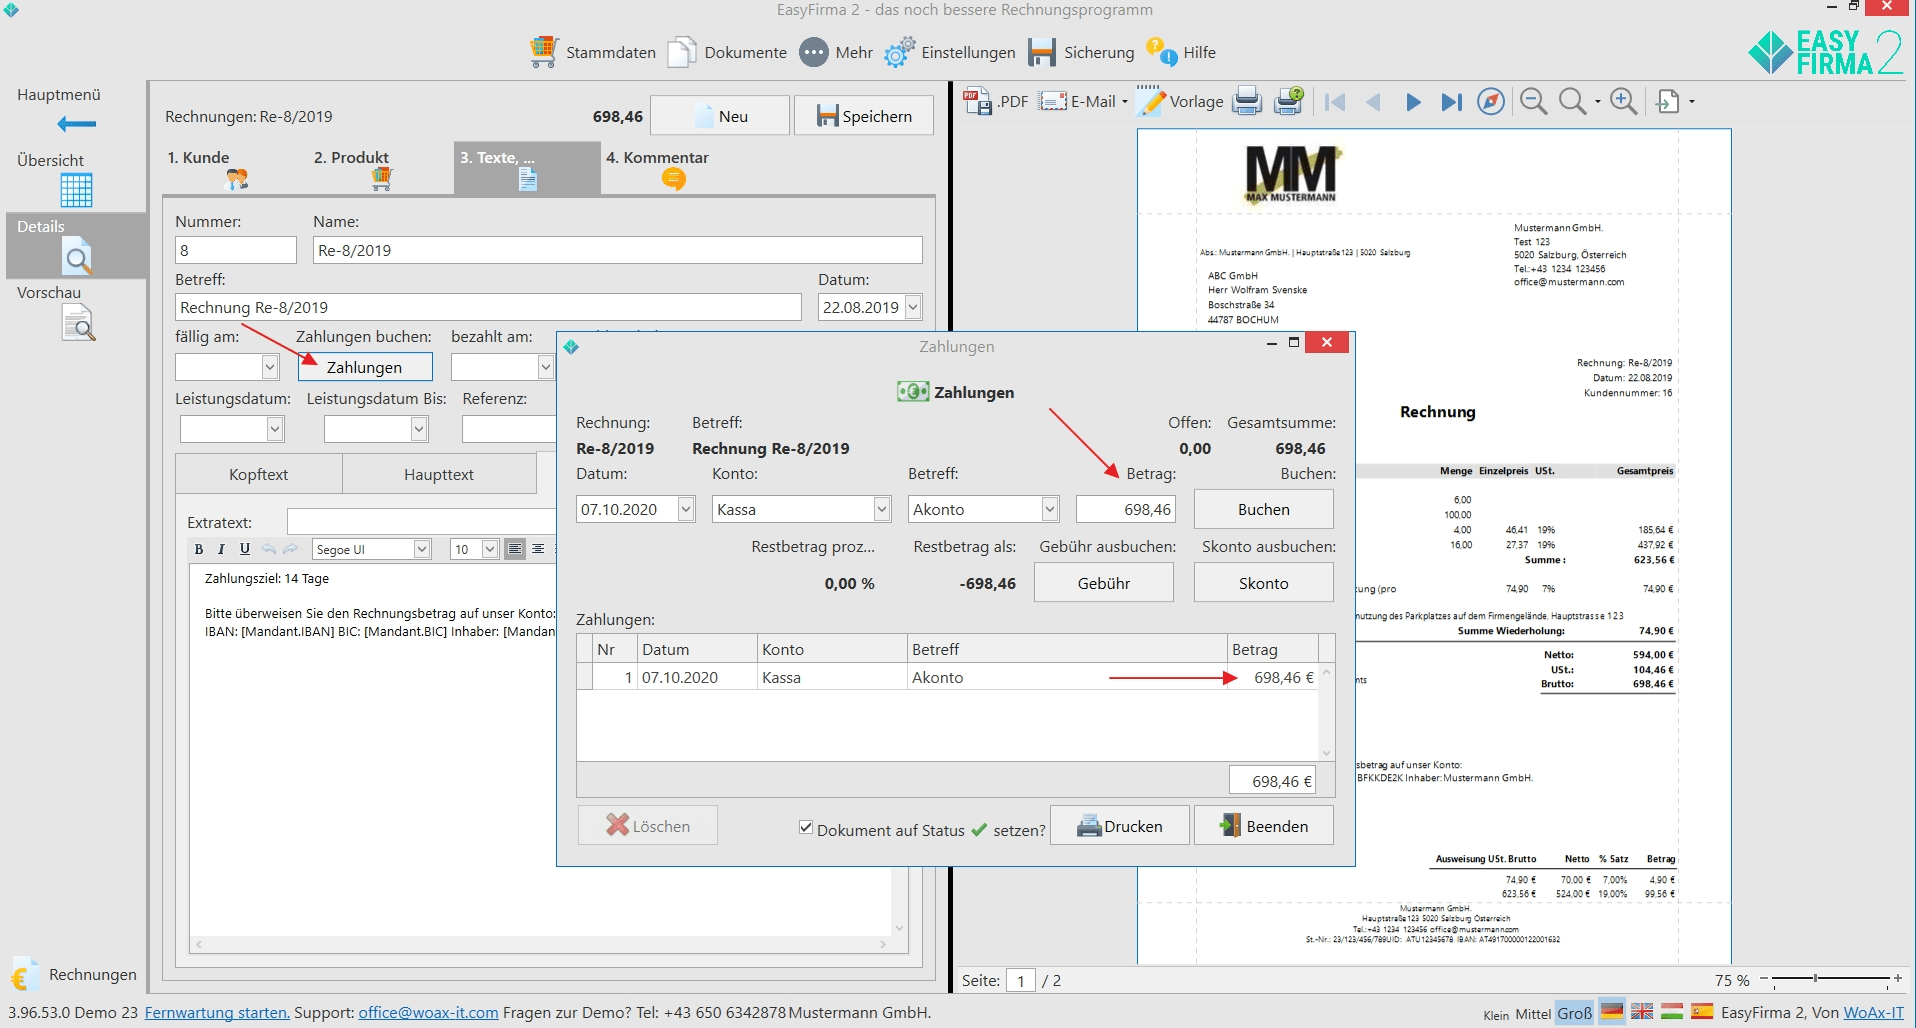Jump to last preview page

1451,102
